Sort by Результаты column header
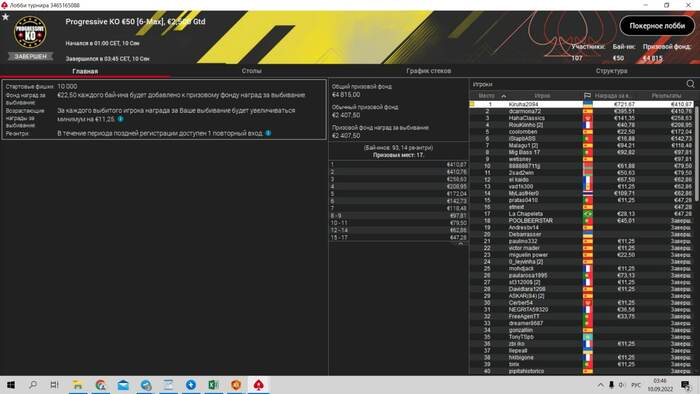The height and width of the screenshot is (394, 700). [x=666, y=95]
